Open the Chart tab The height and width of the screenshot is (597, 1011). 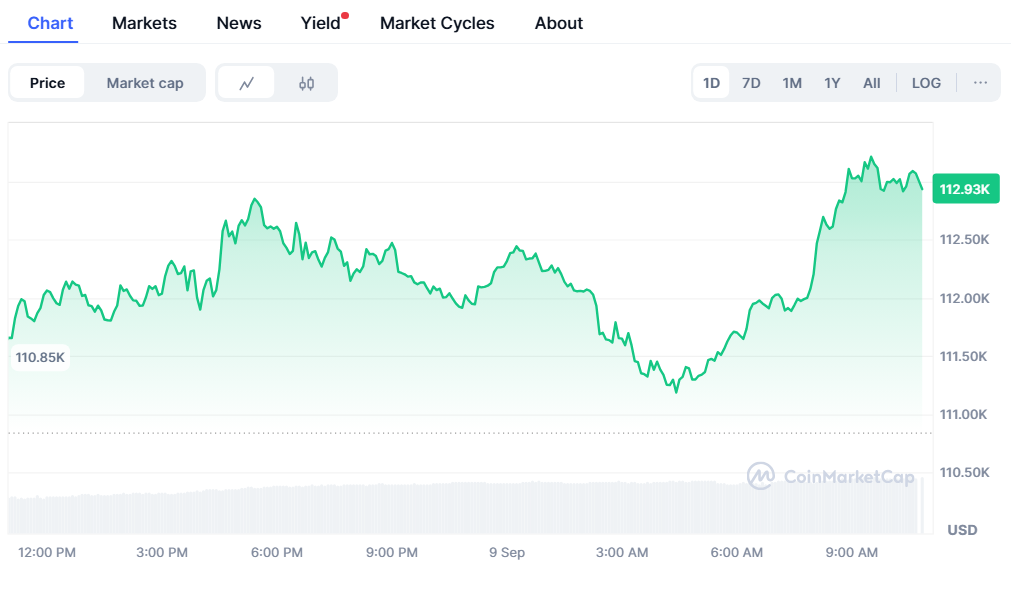(x=50, y=23)
